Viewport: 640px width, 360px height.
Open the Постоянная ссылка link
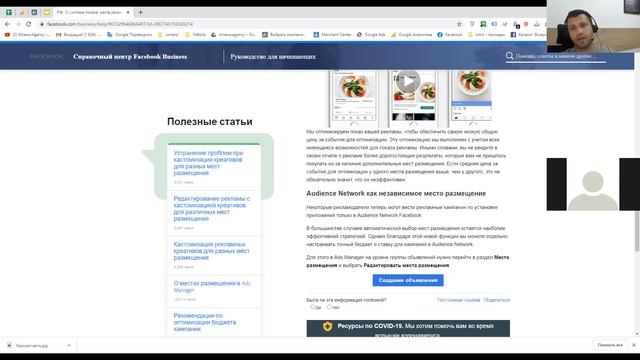coord(458,300)
